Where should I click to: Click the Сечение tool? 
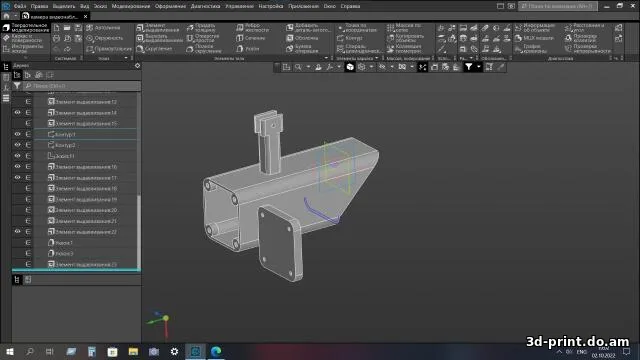(251, 38)
